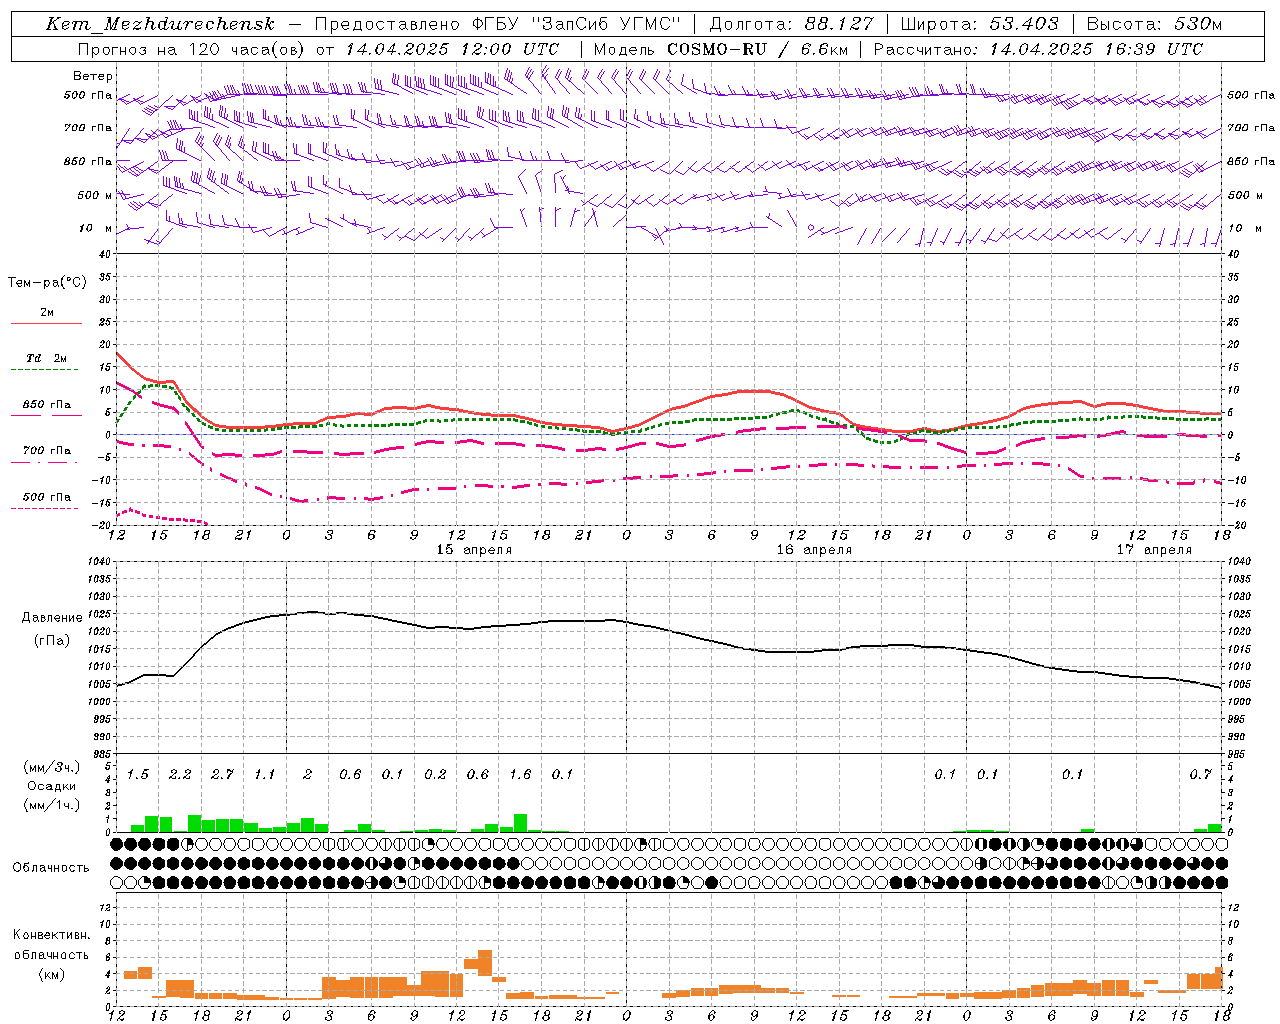Click the 0.2 precipitation total value
Viewport: 1280px width, 1024px height.
point(435,775)
